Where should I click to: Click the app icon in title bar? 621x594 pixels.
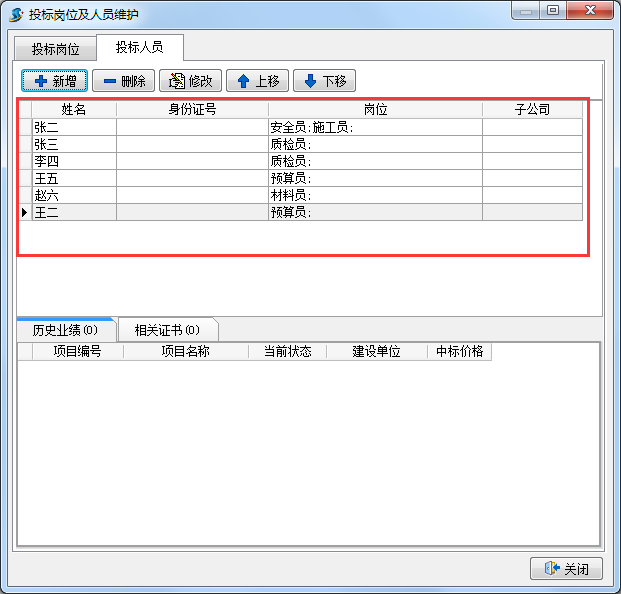pos(16,13)
